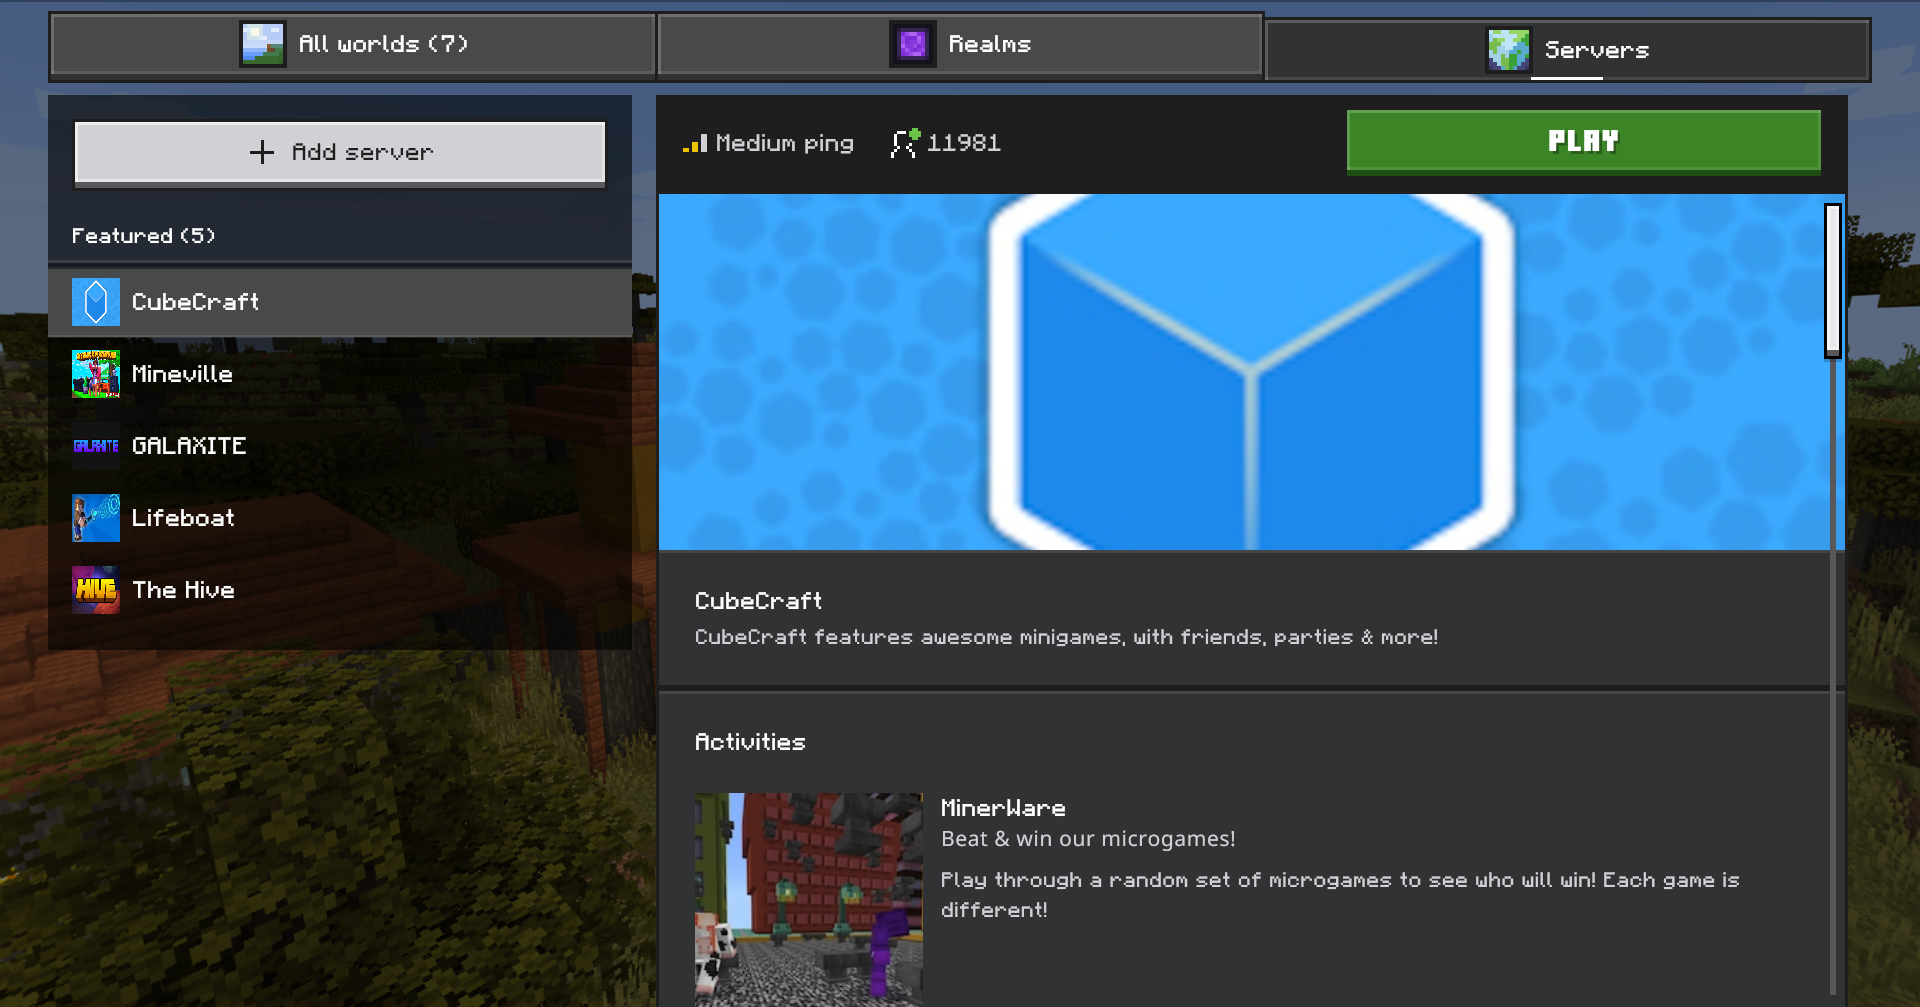
Task: Click the Featured (5) section header
Action: coord(144,236)
